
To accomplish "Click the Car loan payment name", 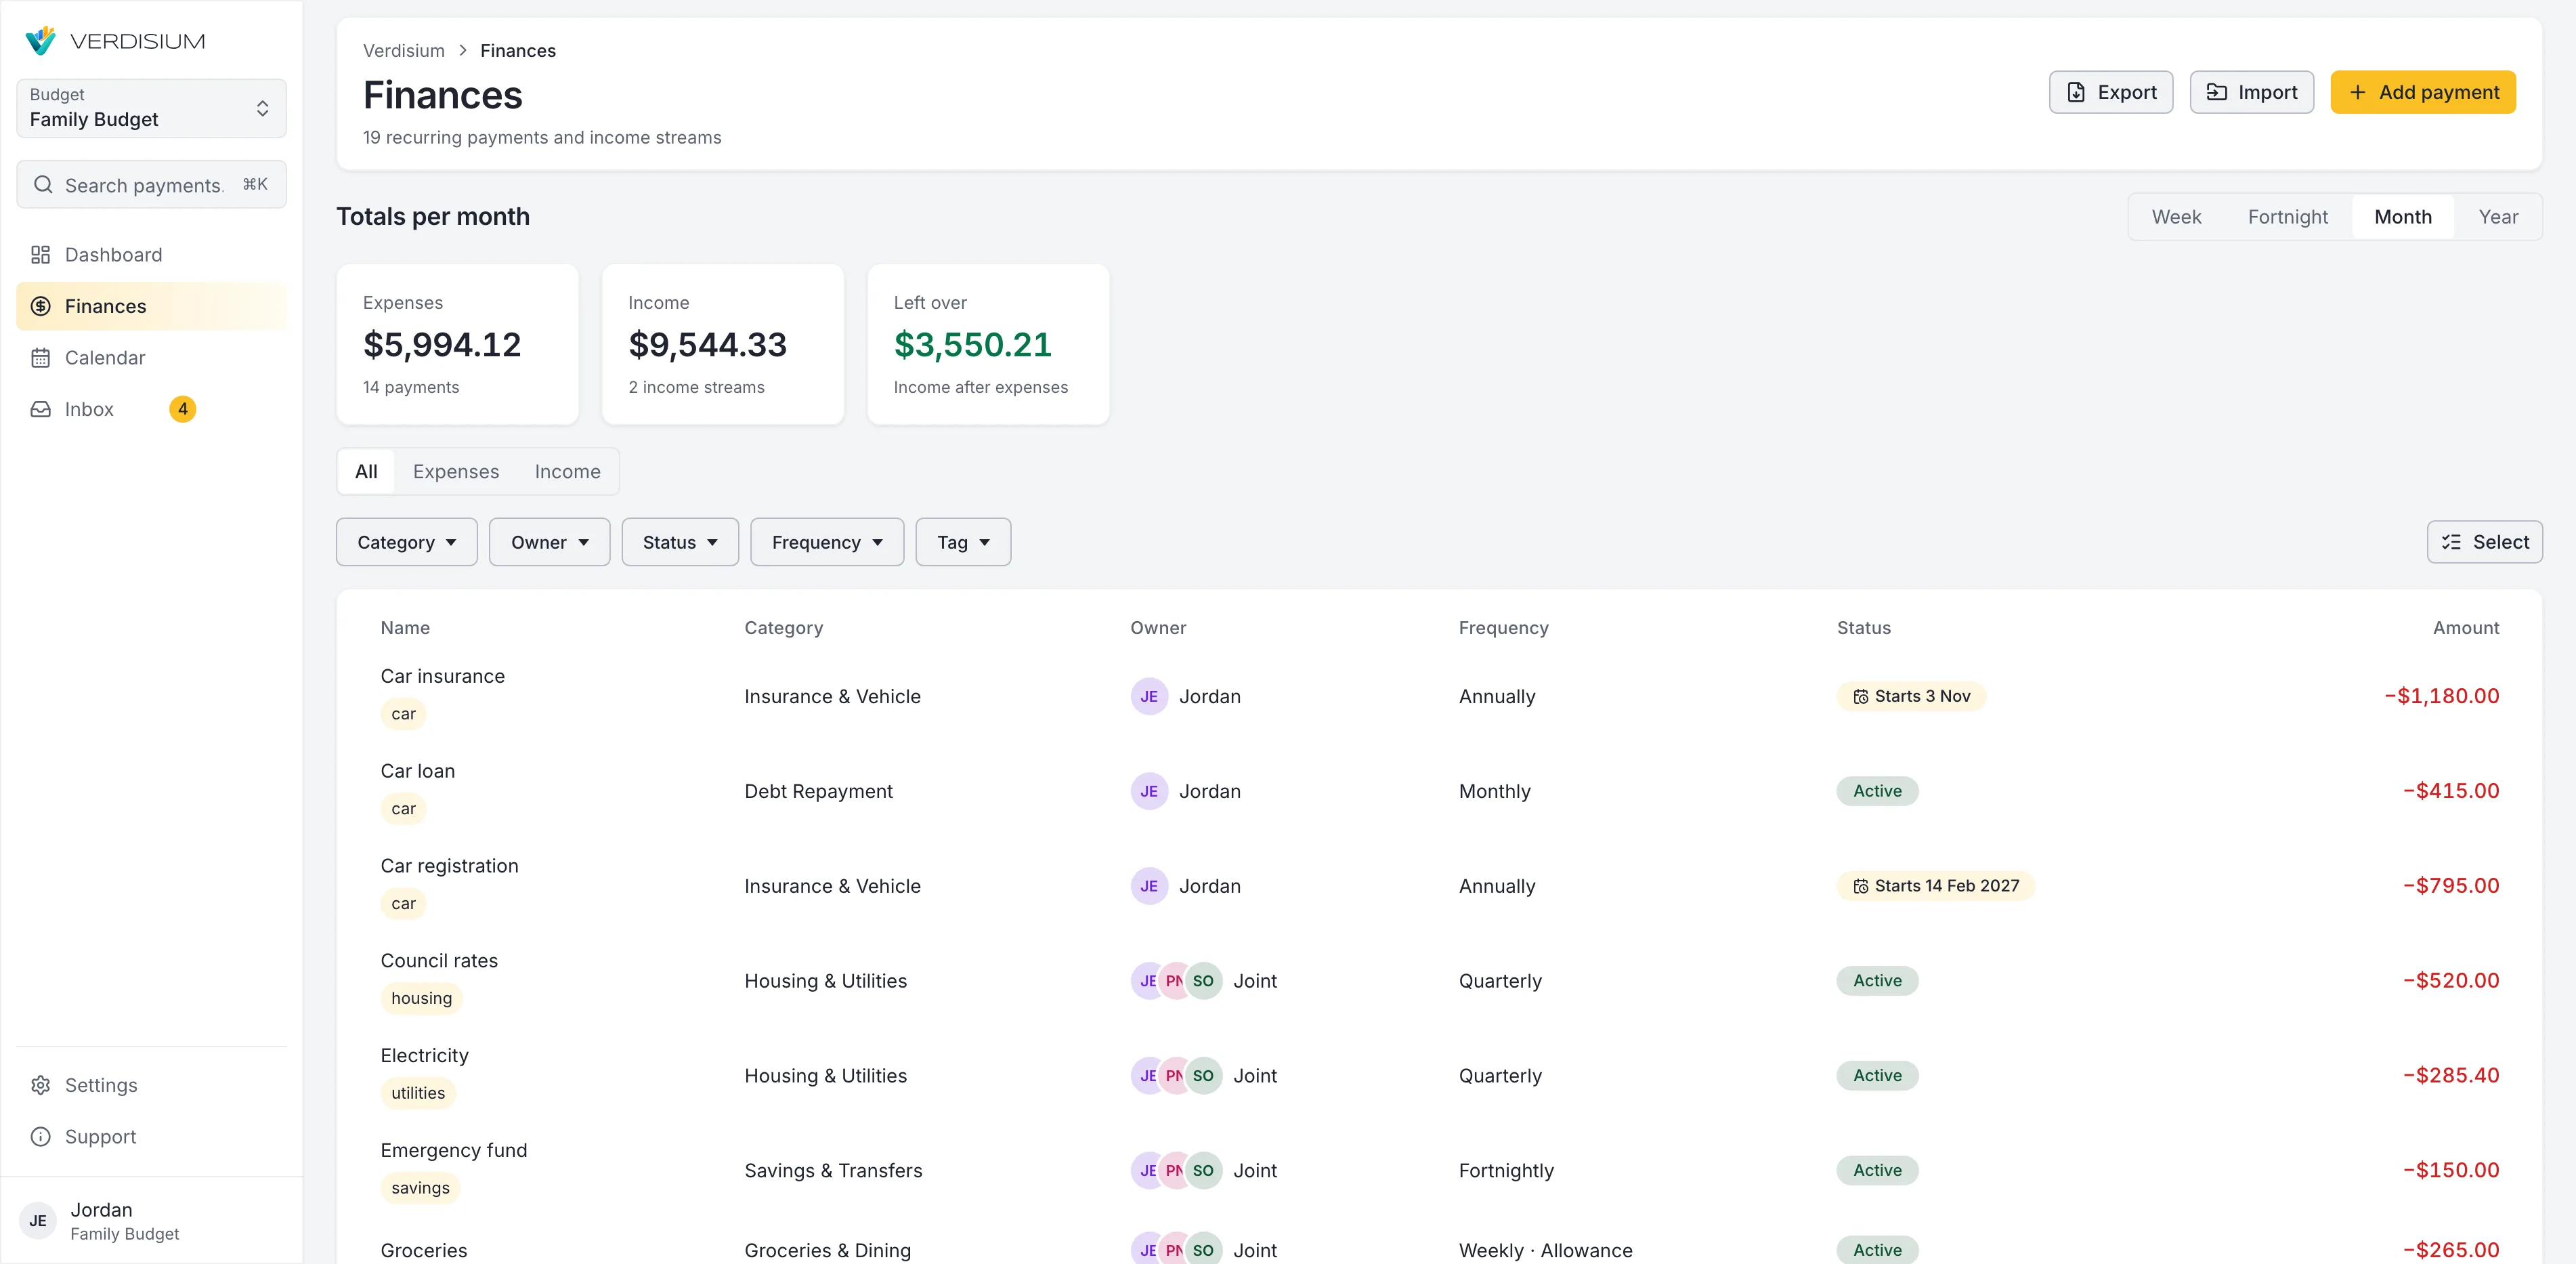I will 417,771.
